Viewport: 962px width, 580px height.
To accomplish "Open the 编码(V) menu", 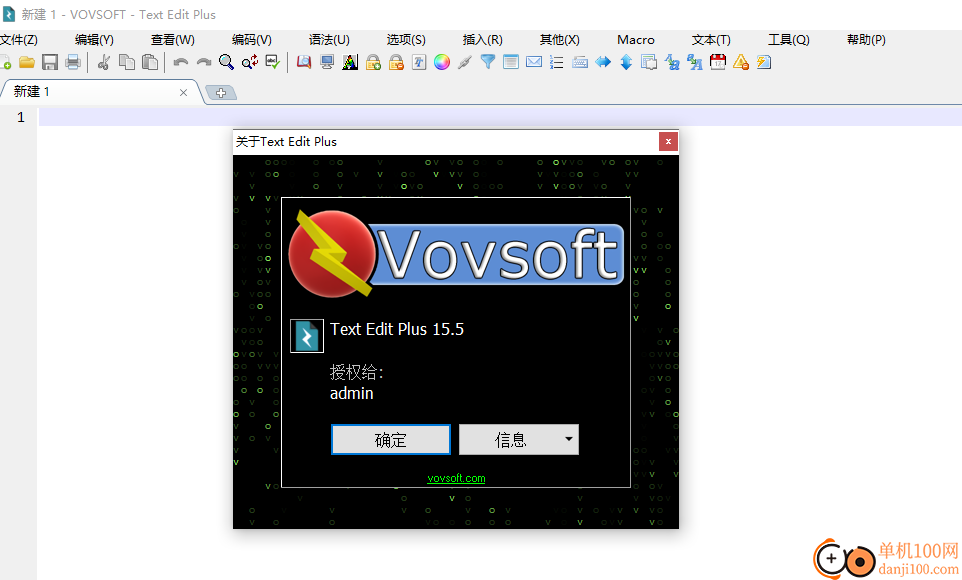I will pos(252,40).
